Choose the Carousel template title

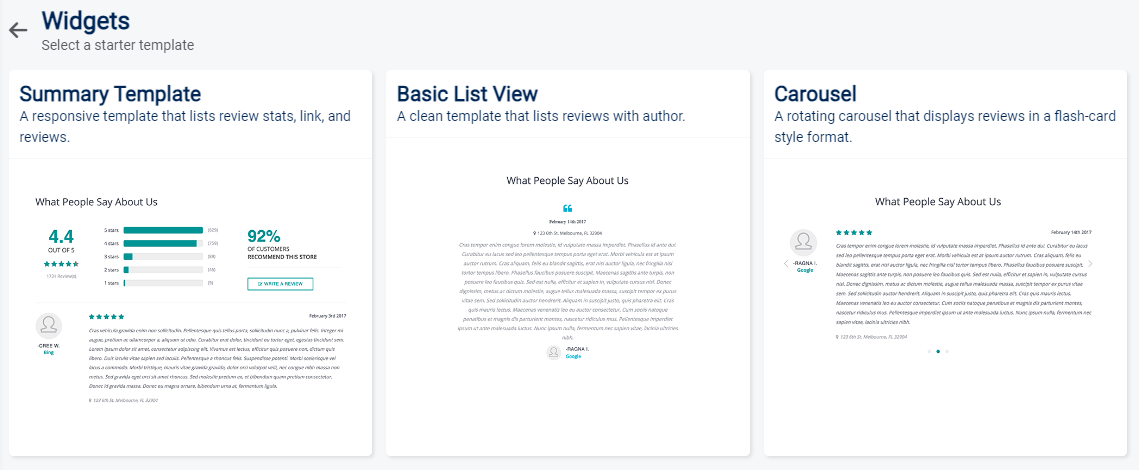815,94
